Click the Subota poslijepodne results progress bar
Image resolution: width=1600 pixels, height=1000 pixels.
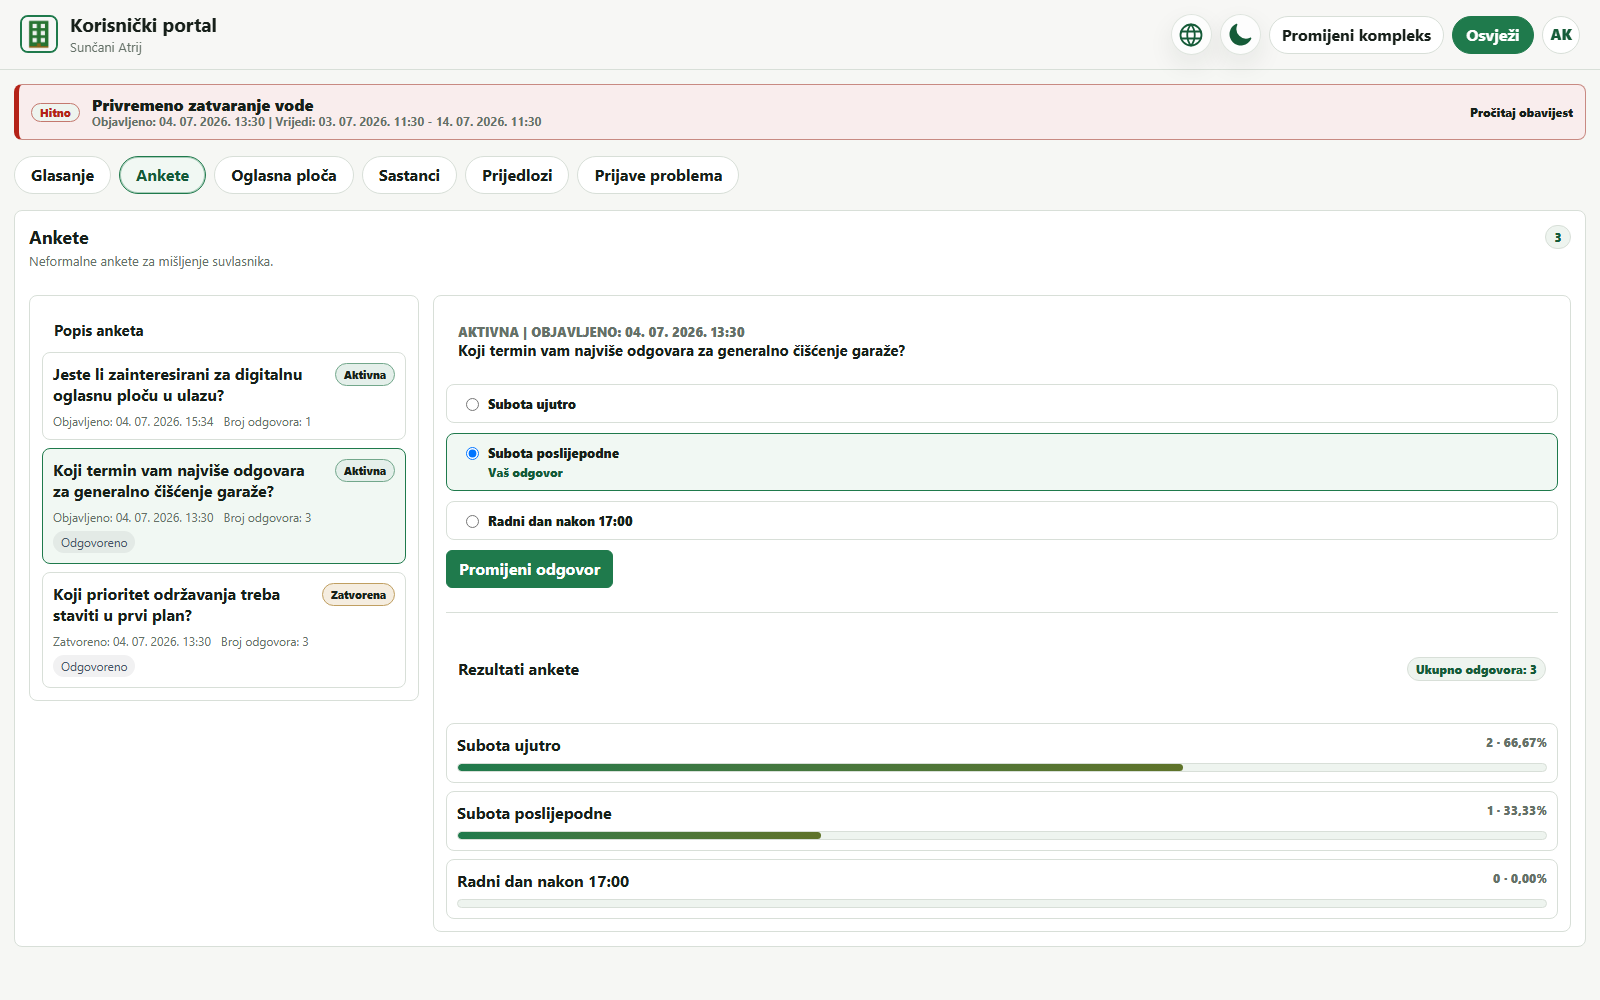(x=1002, y=836)
